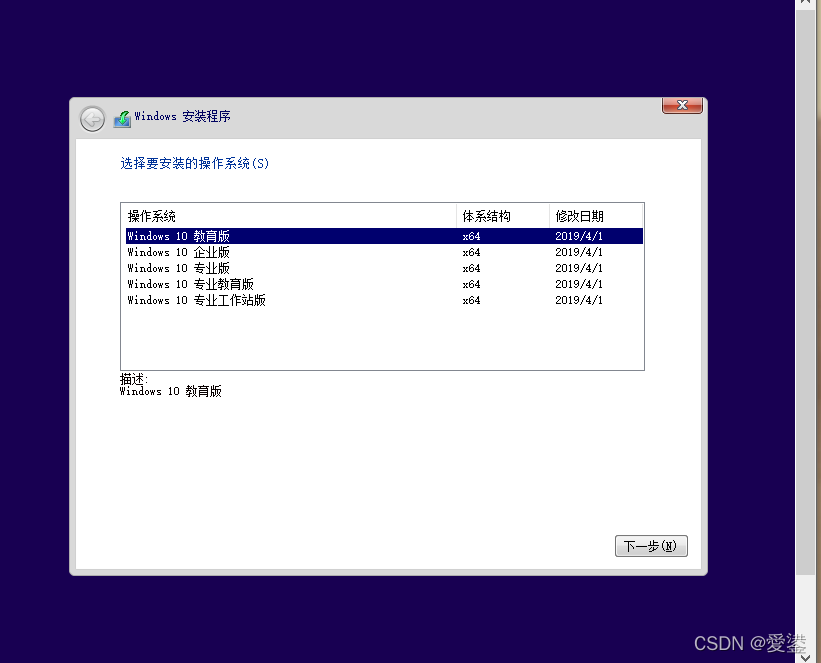
Task: Click the Windows Setup disc icon
Action: (x=122, y=119)
